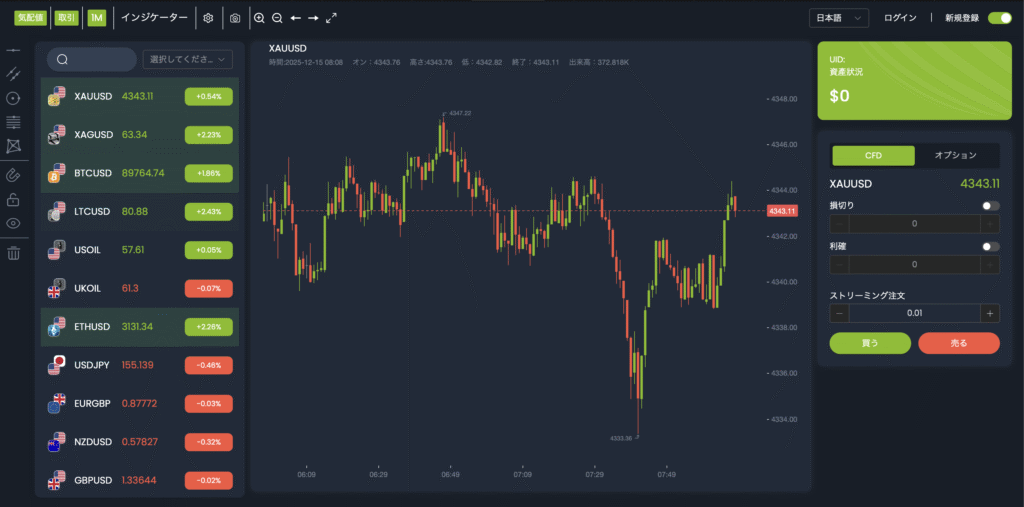
Task: Take chart screenshot with camera icon
Action: [x=235, y=18]
